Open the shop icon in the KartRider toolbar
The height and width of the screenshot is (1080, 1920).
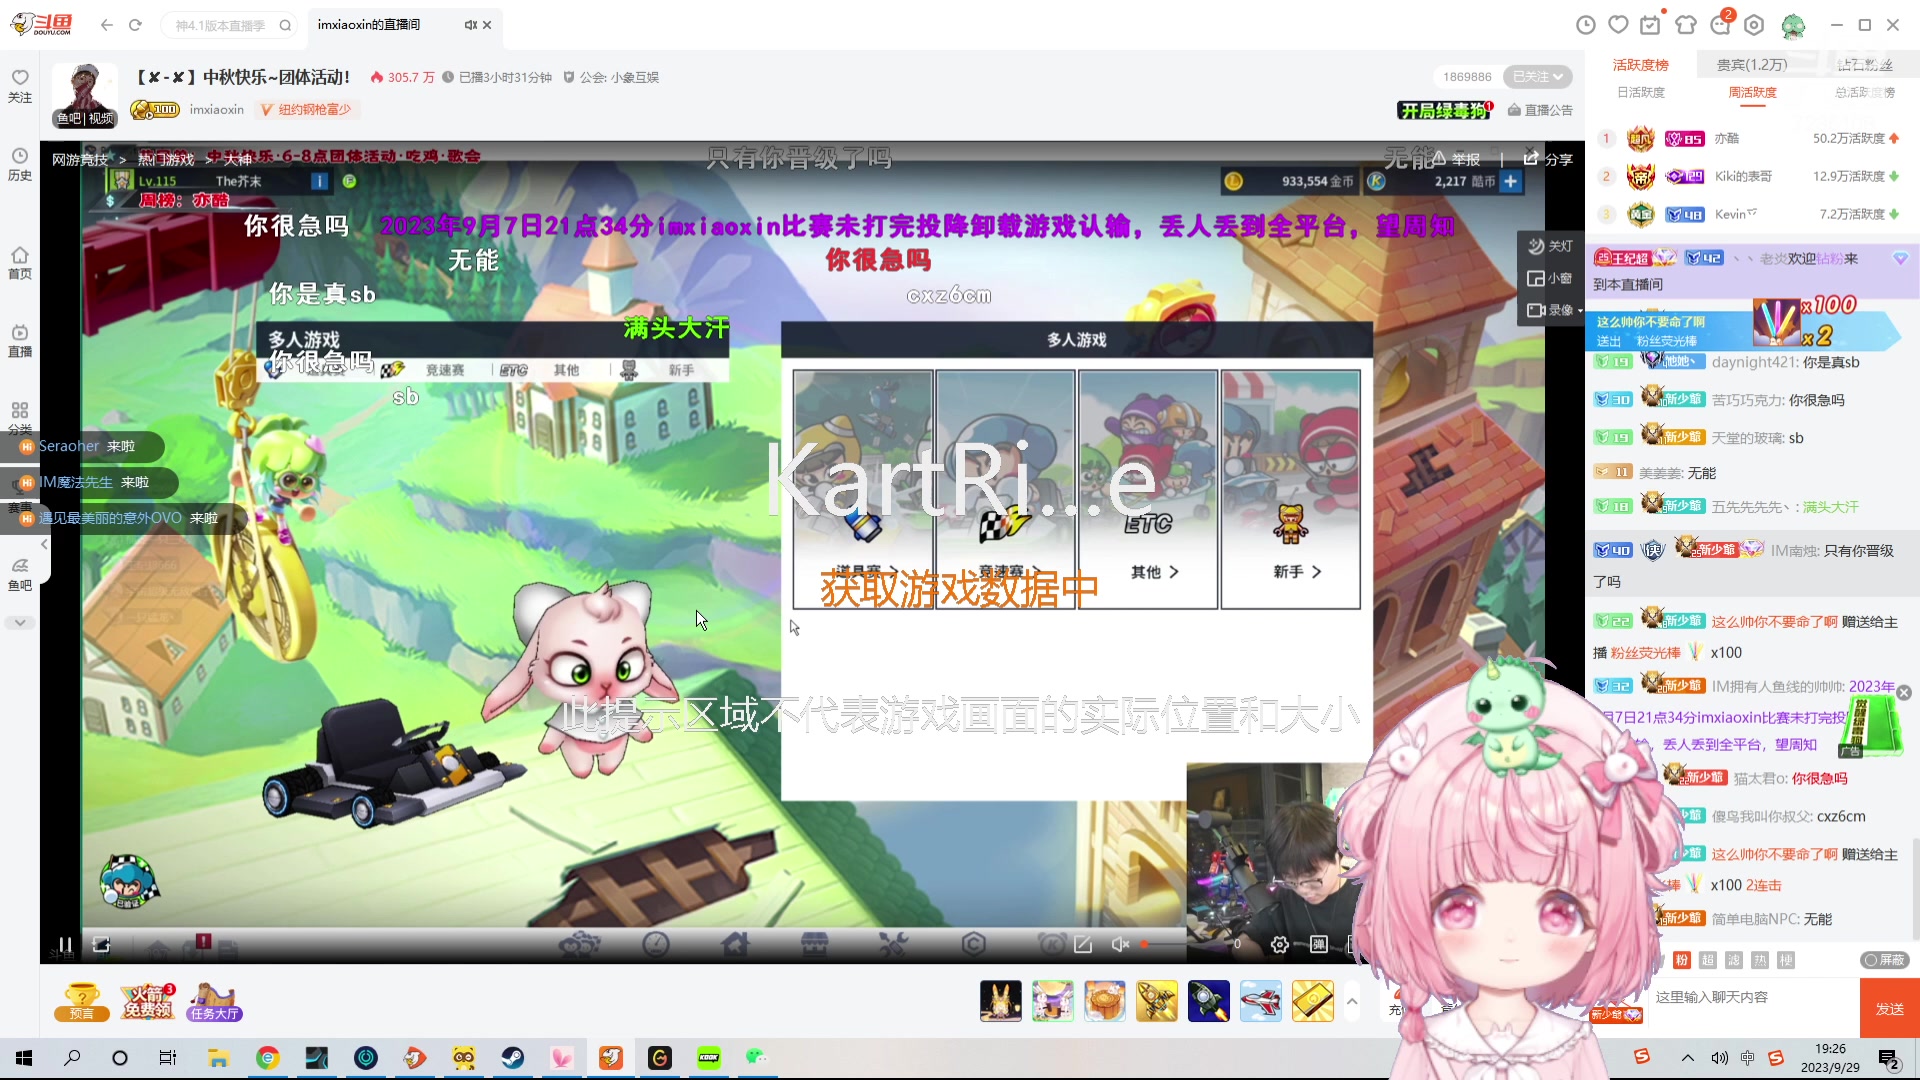pos(815,944)
